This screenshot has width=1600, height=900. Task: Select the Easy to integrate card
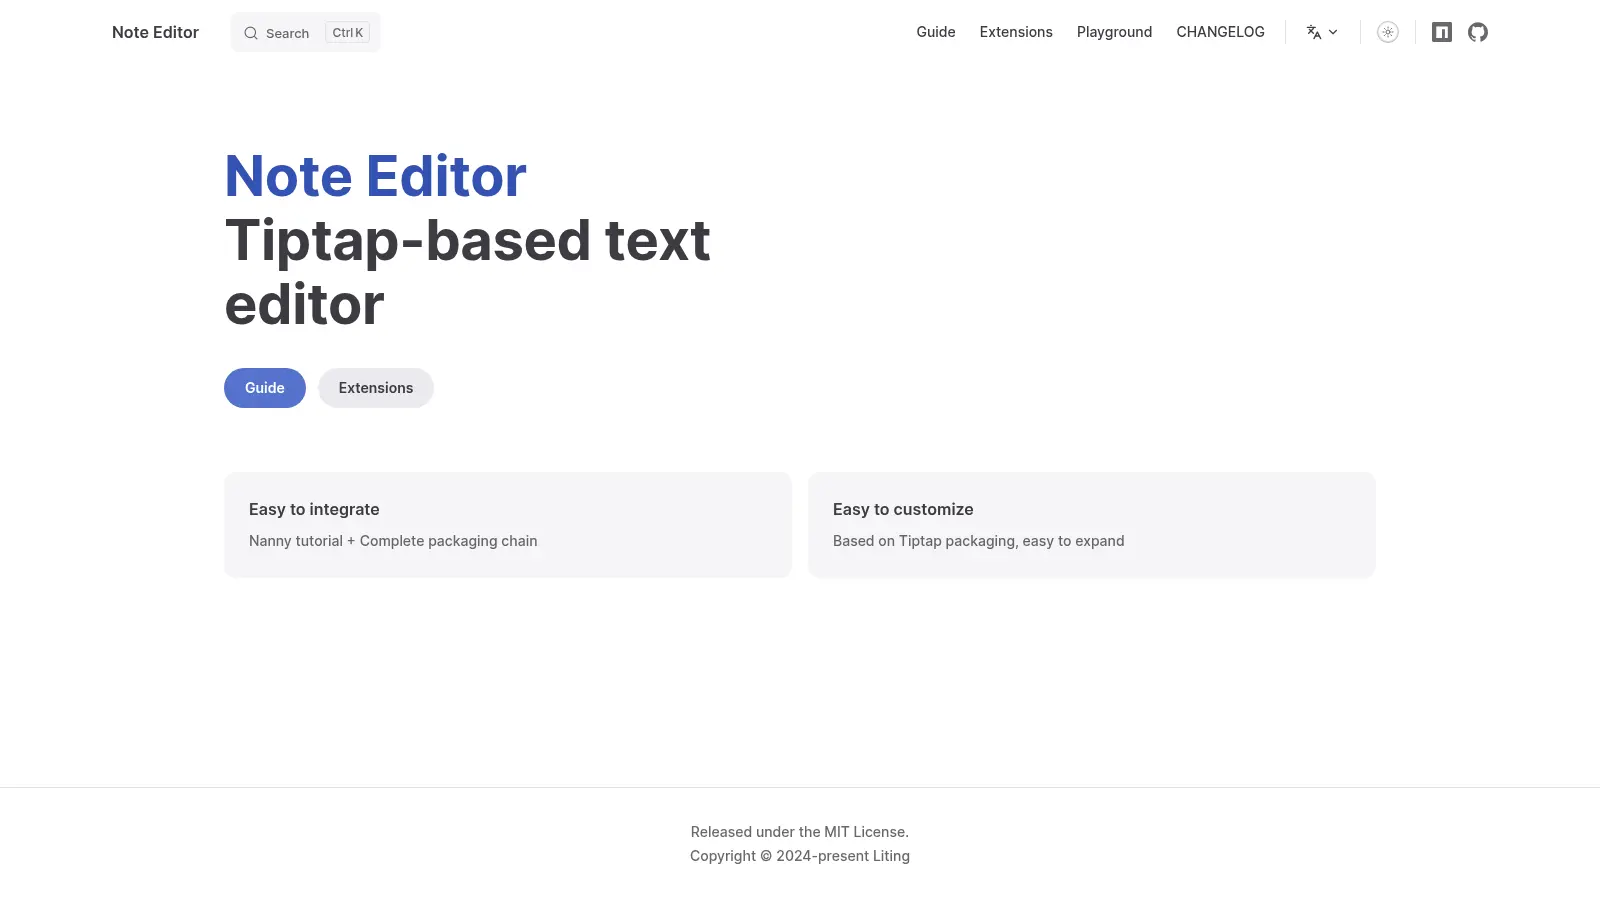(508, 525)
